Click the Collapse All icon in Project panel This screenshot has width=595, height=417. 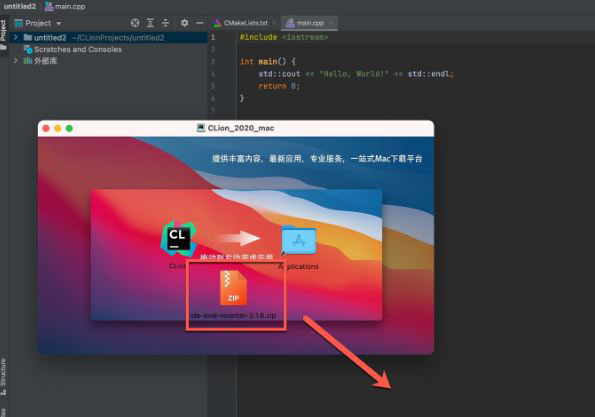[165, 23]
